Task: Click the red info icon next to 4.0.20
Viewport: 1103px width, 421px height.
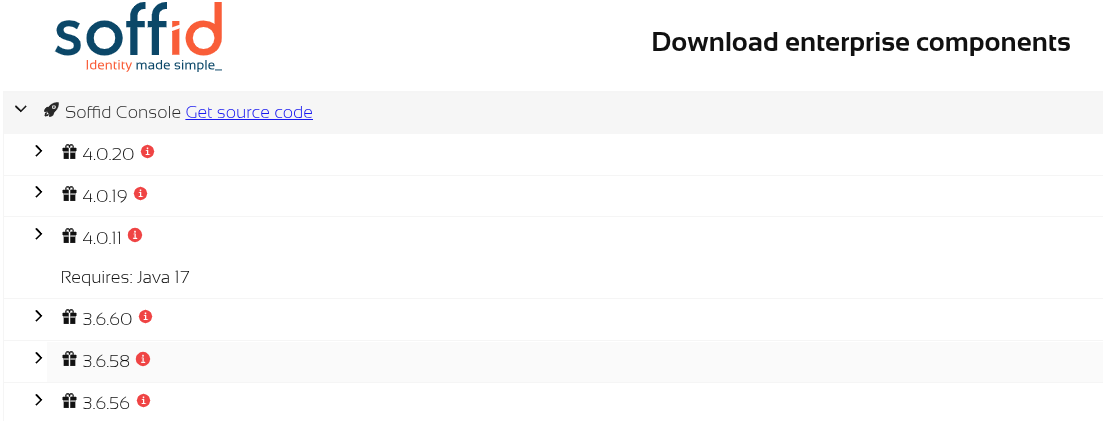Action: (148, 152)
